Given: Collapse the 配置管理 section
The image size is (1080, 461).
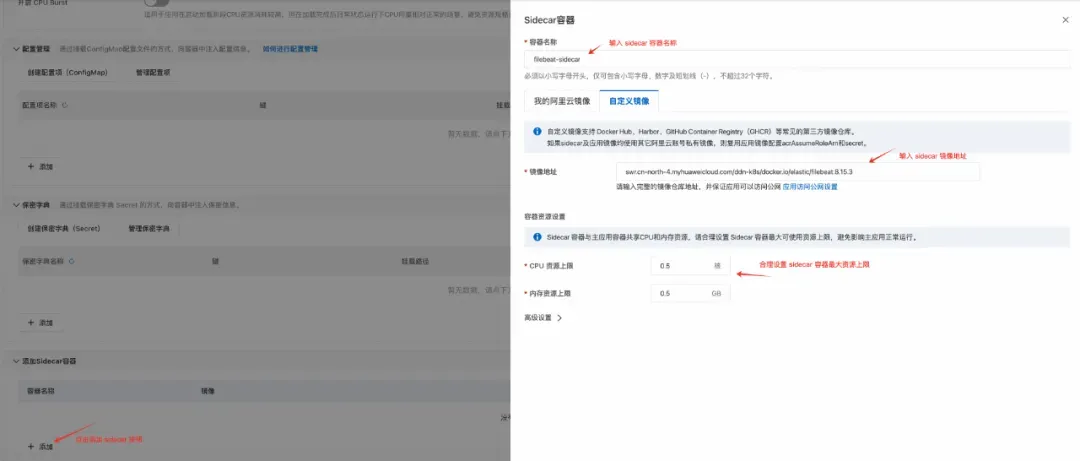Looking at the screenshot, I should click(17, 49).
